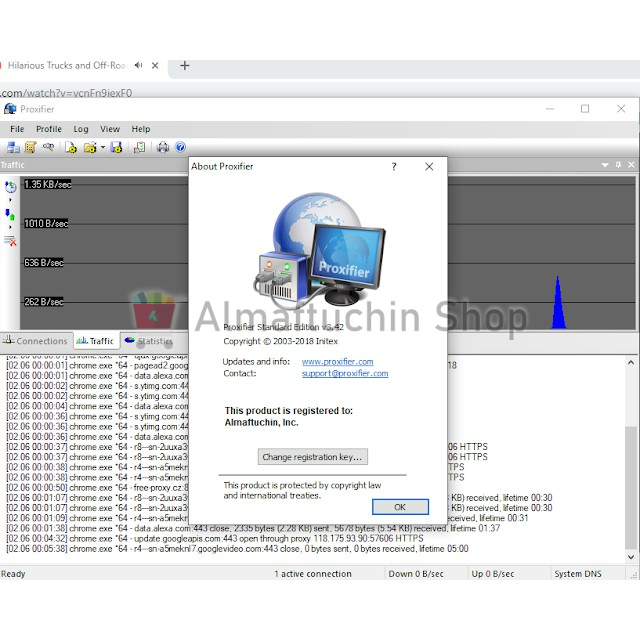This screenshot has width=640, height=640.
Task: Click 1 active connection status text
Action: pos(313,574)
